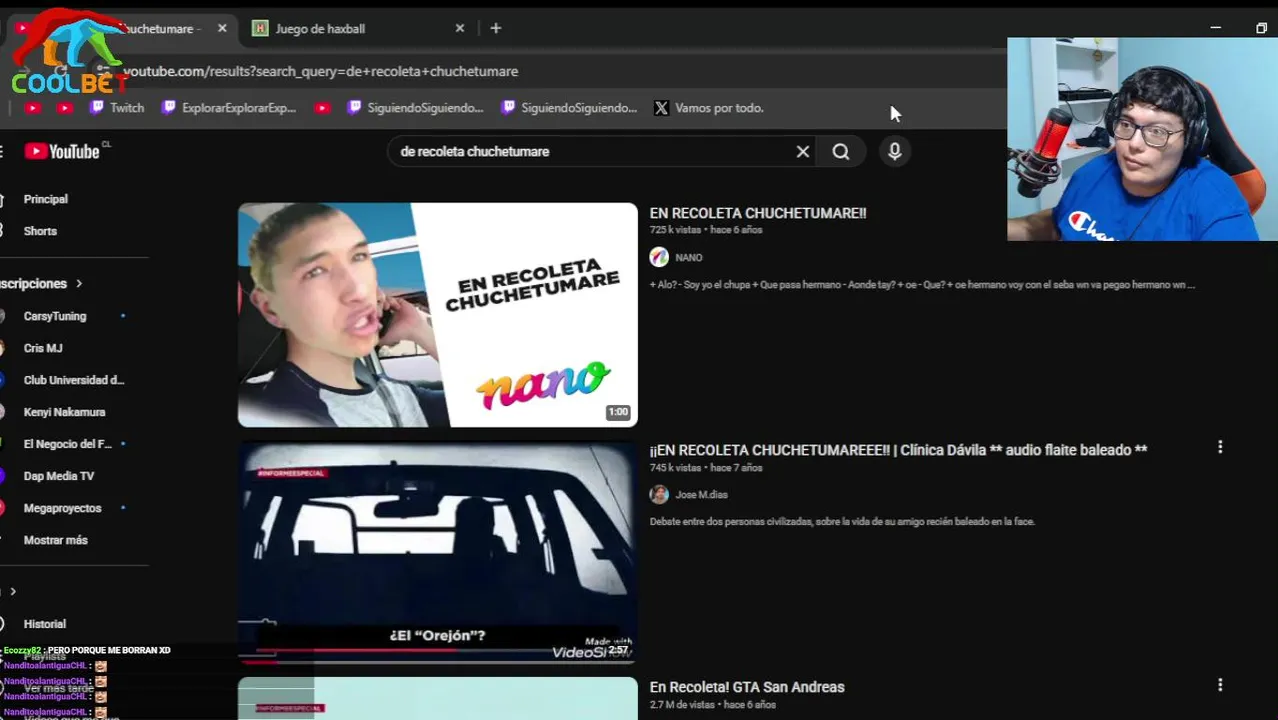Click the address bar URL

320,71
